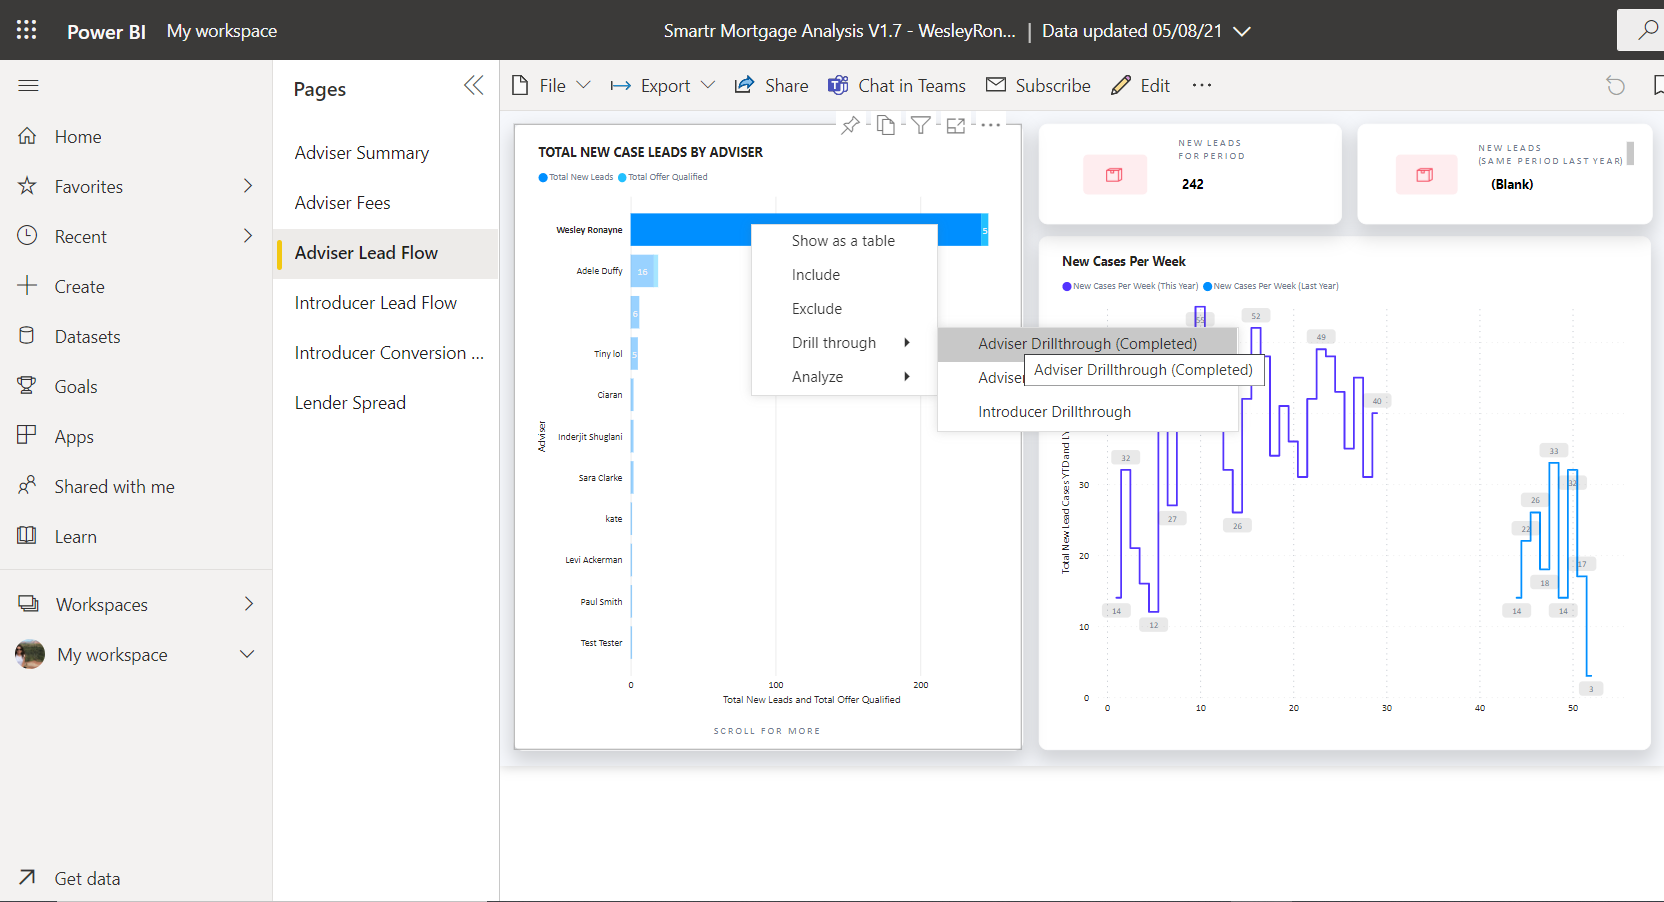Open the File dropdown menu

click(551, 86)
